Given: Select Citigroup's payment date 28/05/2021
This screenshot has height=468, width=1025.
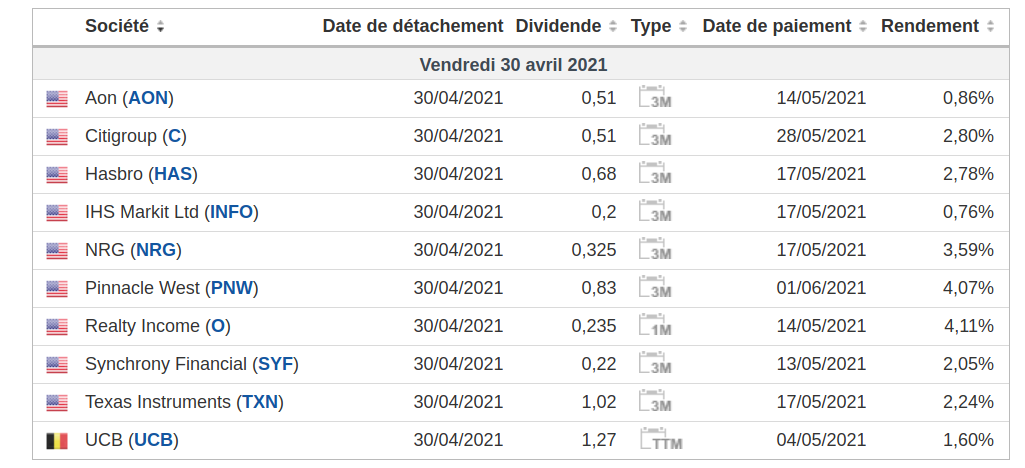Looking at the screenshot, I should 821,136.
